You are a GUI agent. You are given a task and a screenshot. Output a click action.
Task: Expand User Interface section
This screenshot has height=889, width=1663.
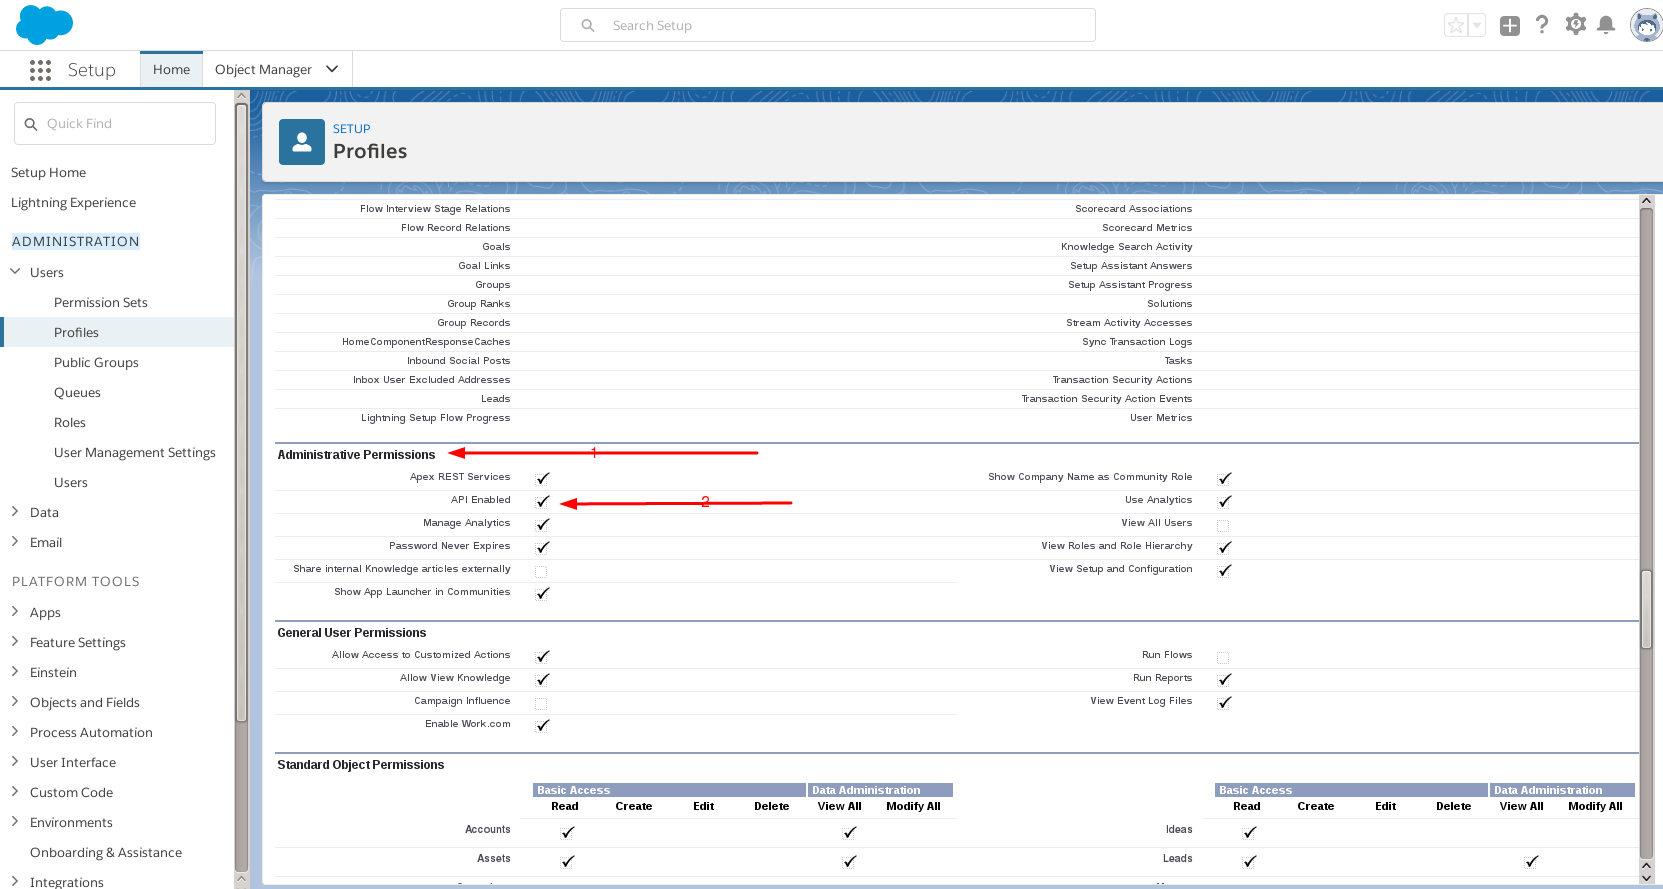(x=15, y=761)
